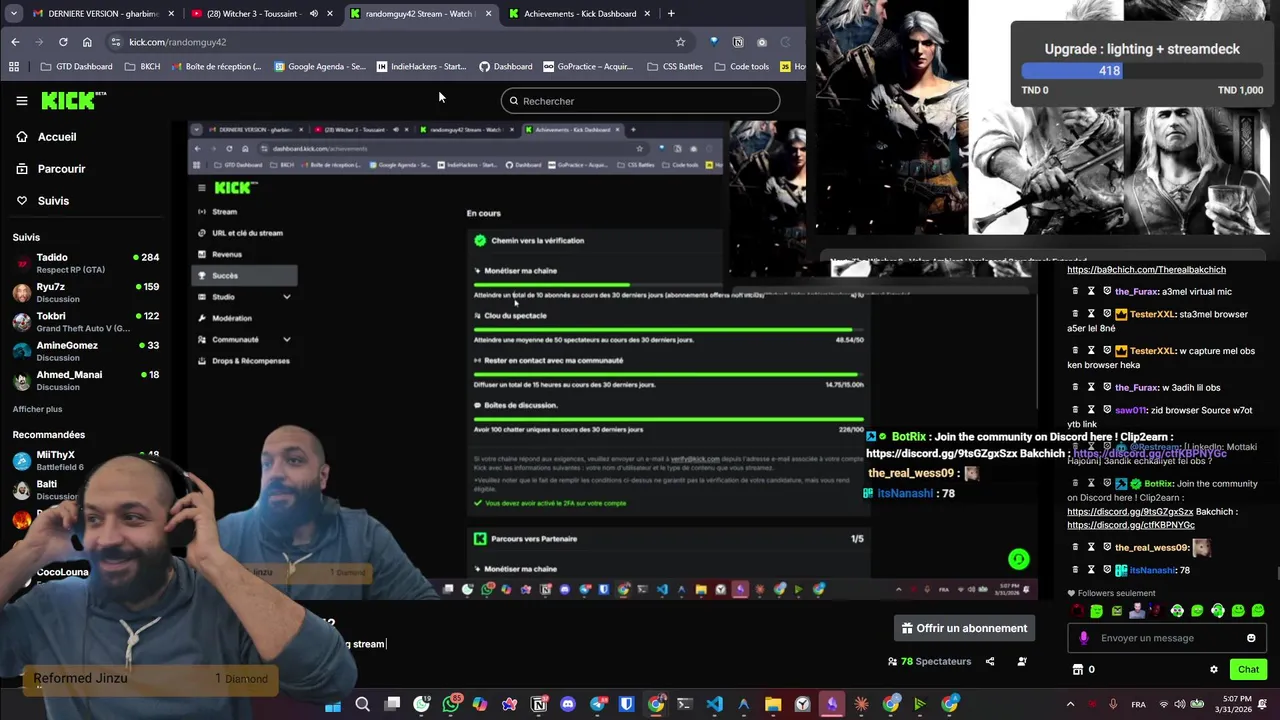Open the GTD Dashboard bookmark folder
1280x720 pixels.
76,67
